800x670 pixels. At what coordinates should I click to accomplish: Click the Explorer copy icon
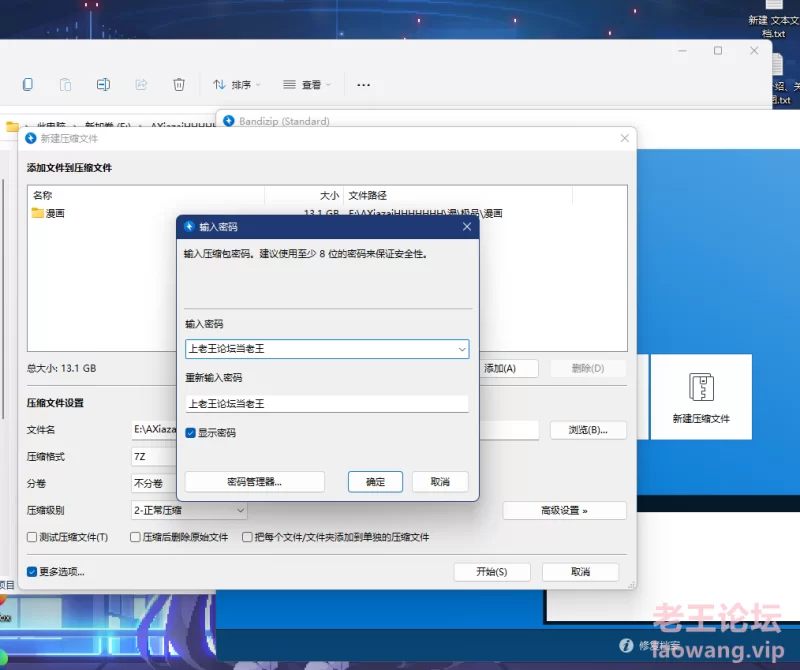point(28,85)
